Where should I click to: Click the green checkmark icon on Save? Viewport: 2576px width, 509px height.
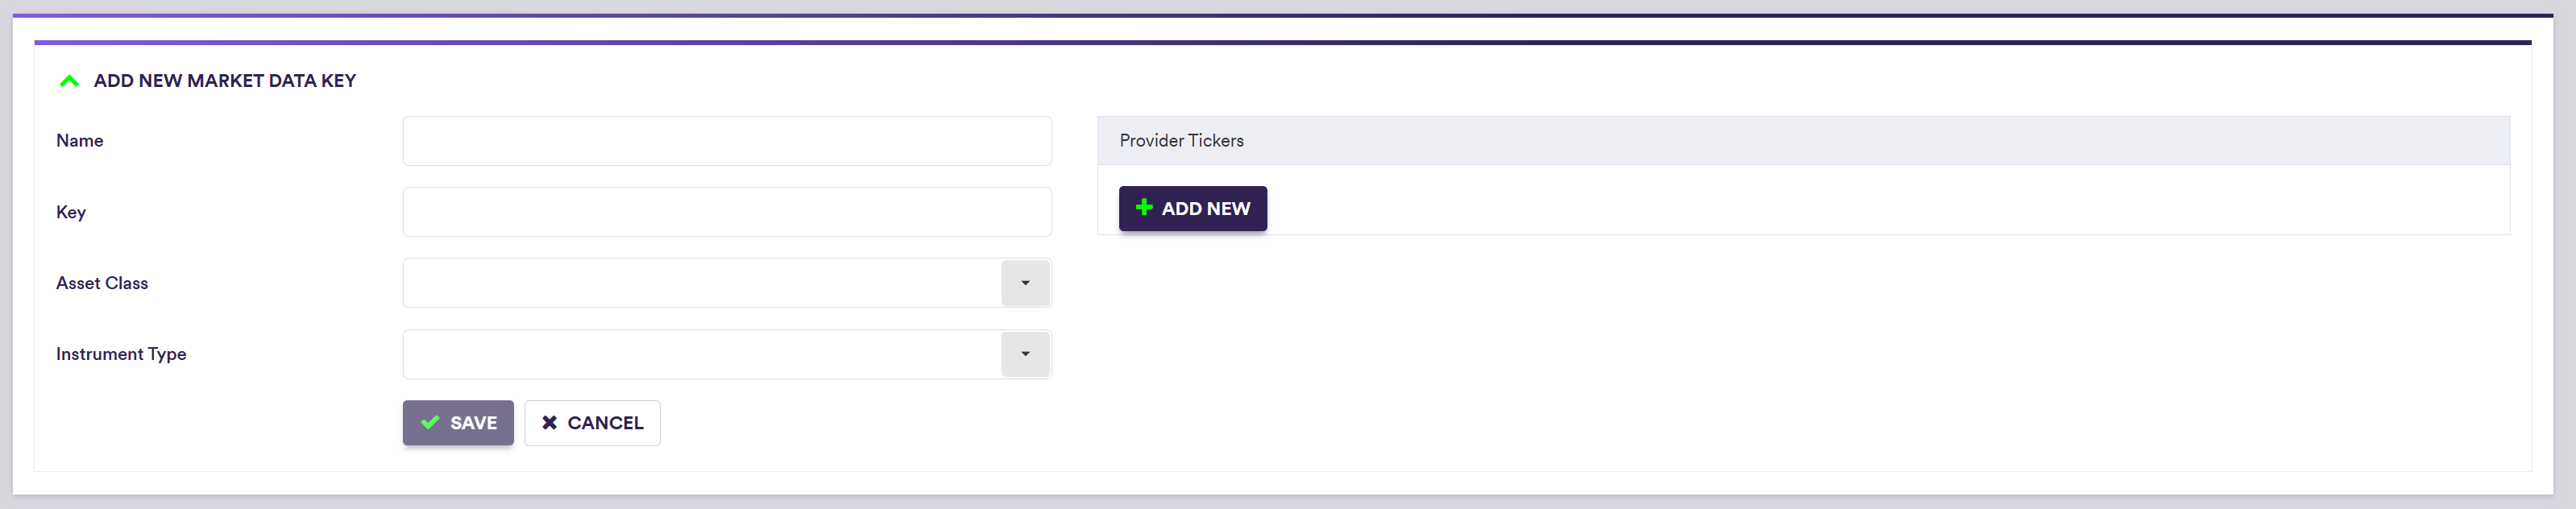(x=430, y=423)
